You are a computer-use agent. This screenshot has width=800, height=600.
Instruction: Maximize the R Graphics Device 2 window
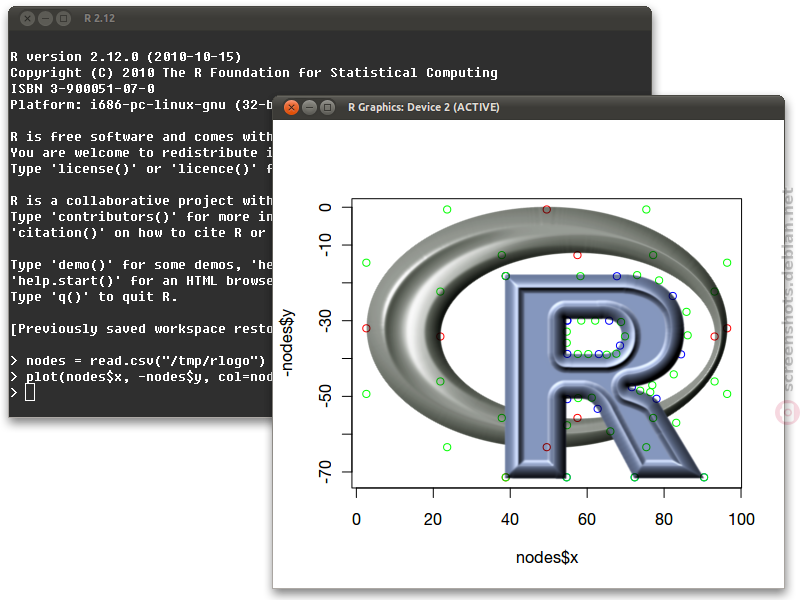[x=328, y=108]
